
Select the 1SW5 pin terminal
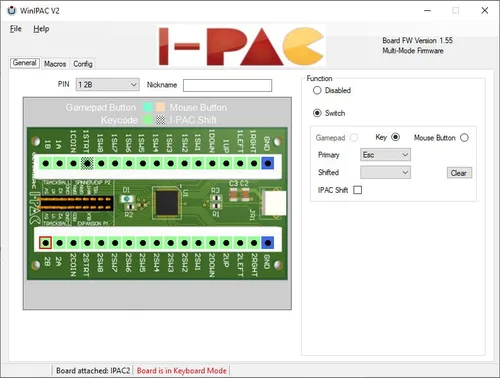click(143, 163)
